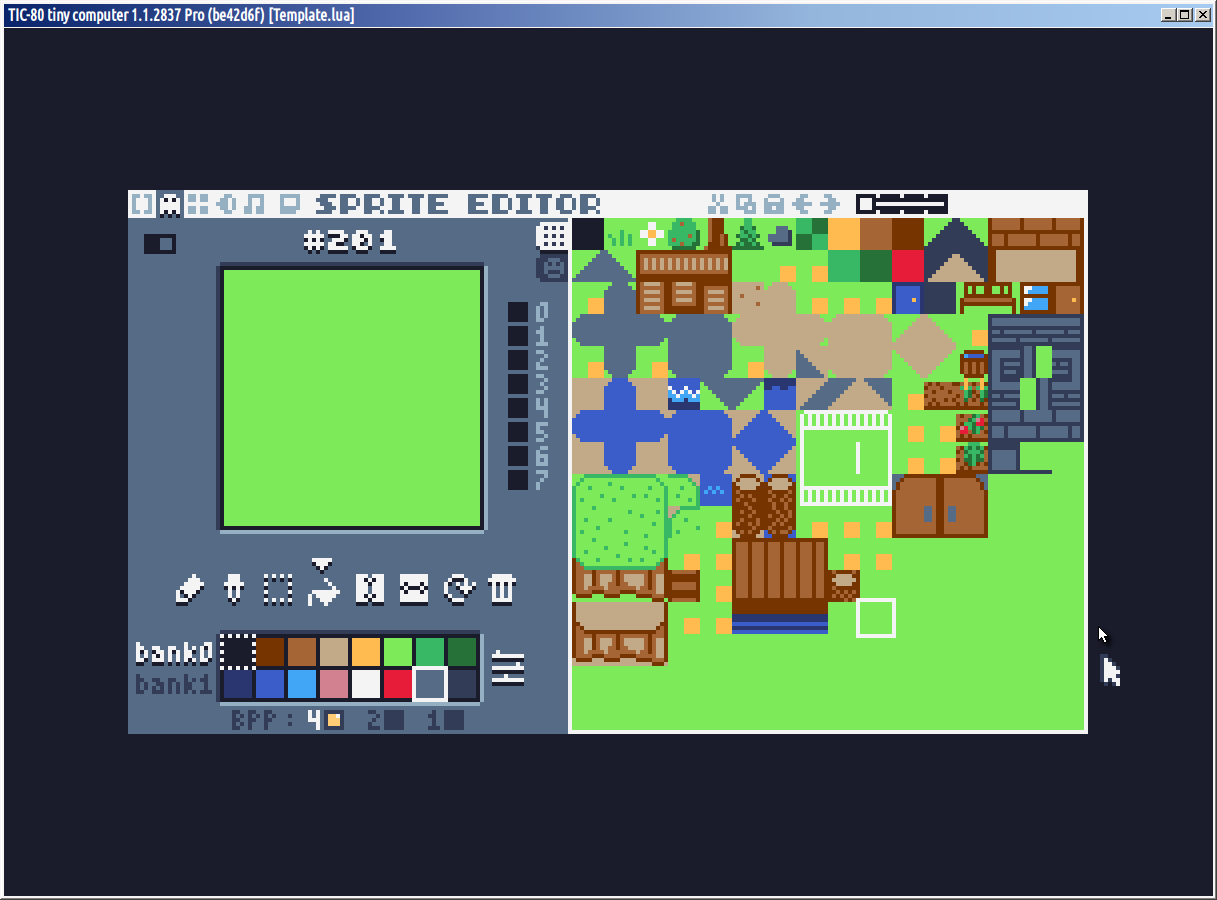Open the palette edit sliders
The image size is (1217, 900).
pos(508,667)
